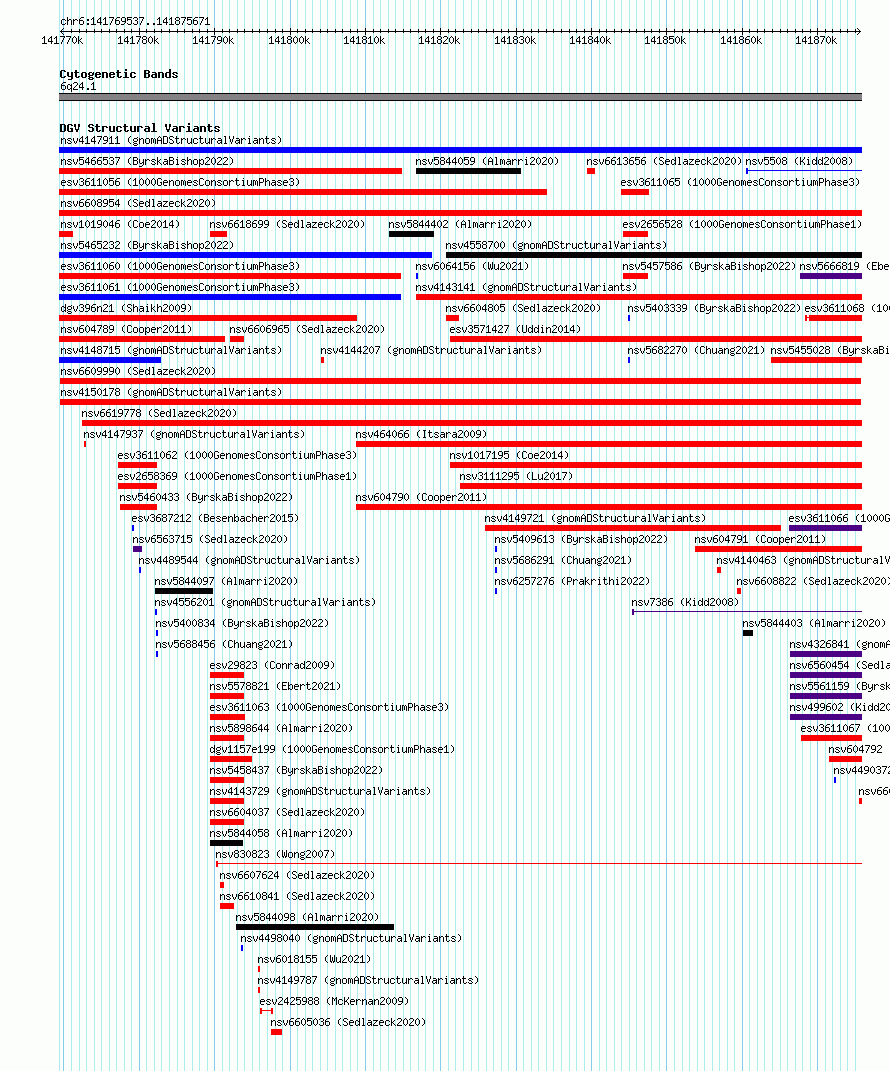Open nsv5688456 Chuang2021 variant

click(224, 644)
